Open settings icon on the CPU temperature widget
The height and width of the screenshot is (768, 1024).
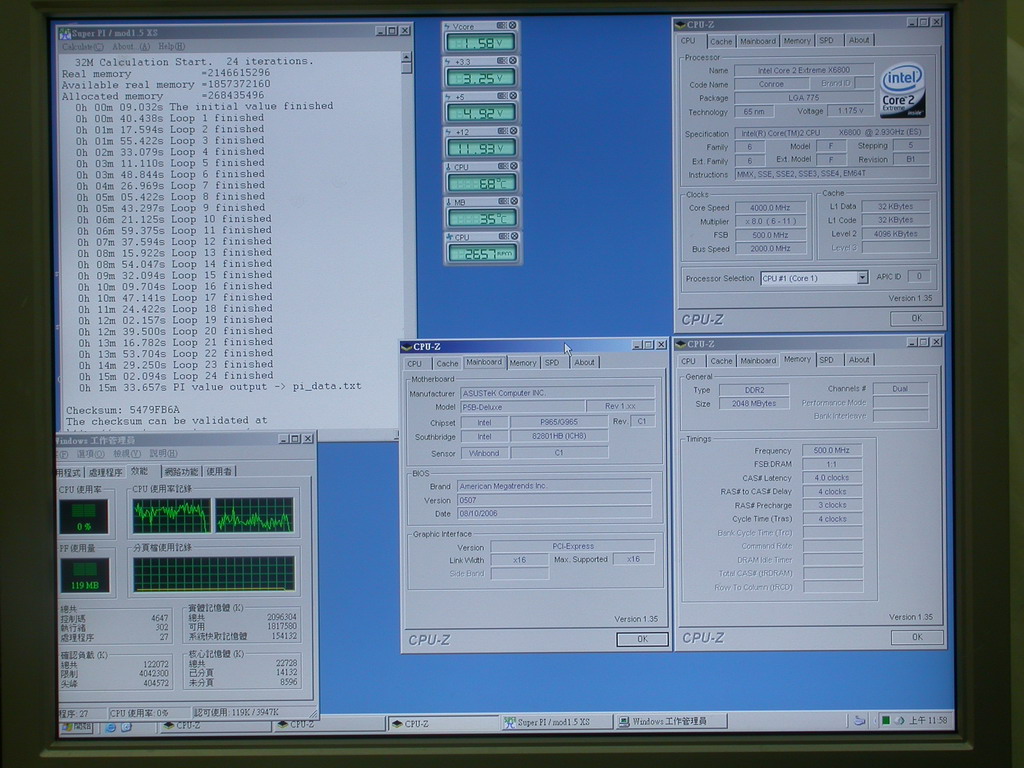pos(503,167)
